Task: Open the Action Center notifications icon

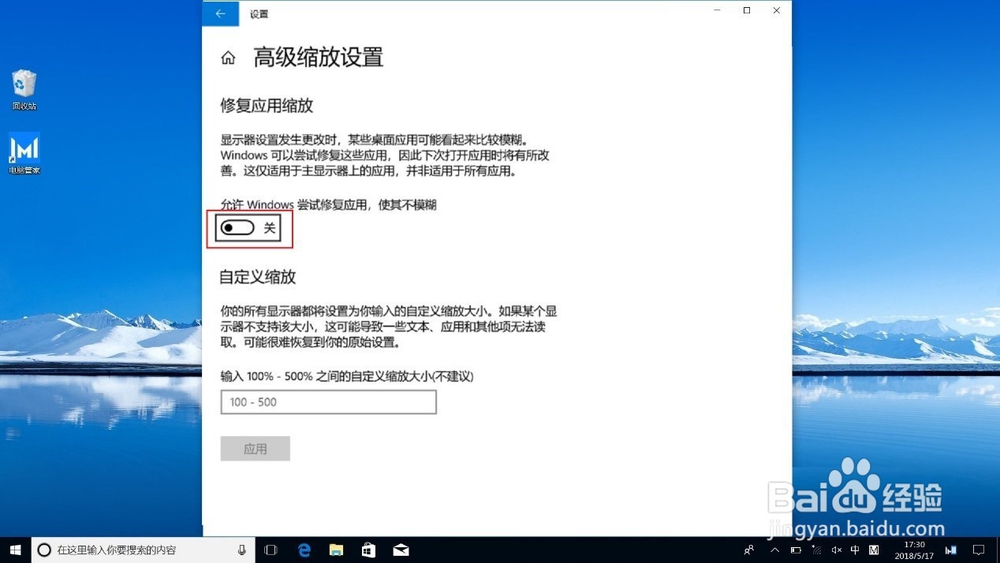Action: pyautogui.click(x=978, y=550)
